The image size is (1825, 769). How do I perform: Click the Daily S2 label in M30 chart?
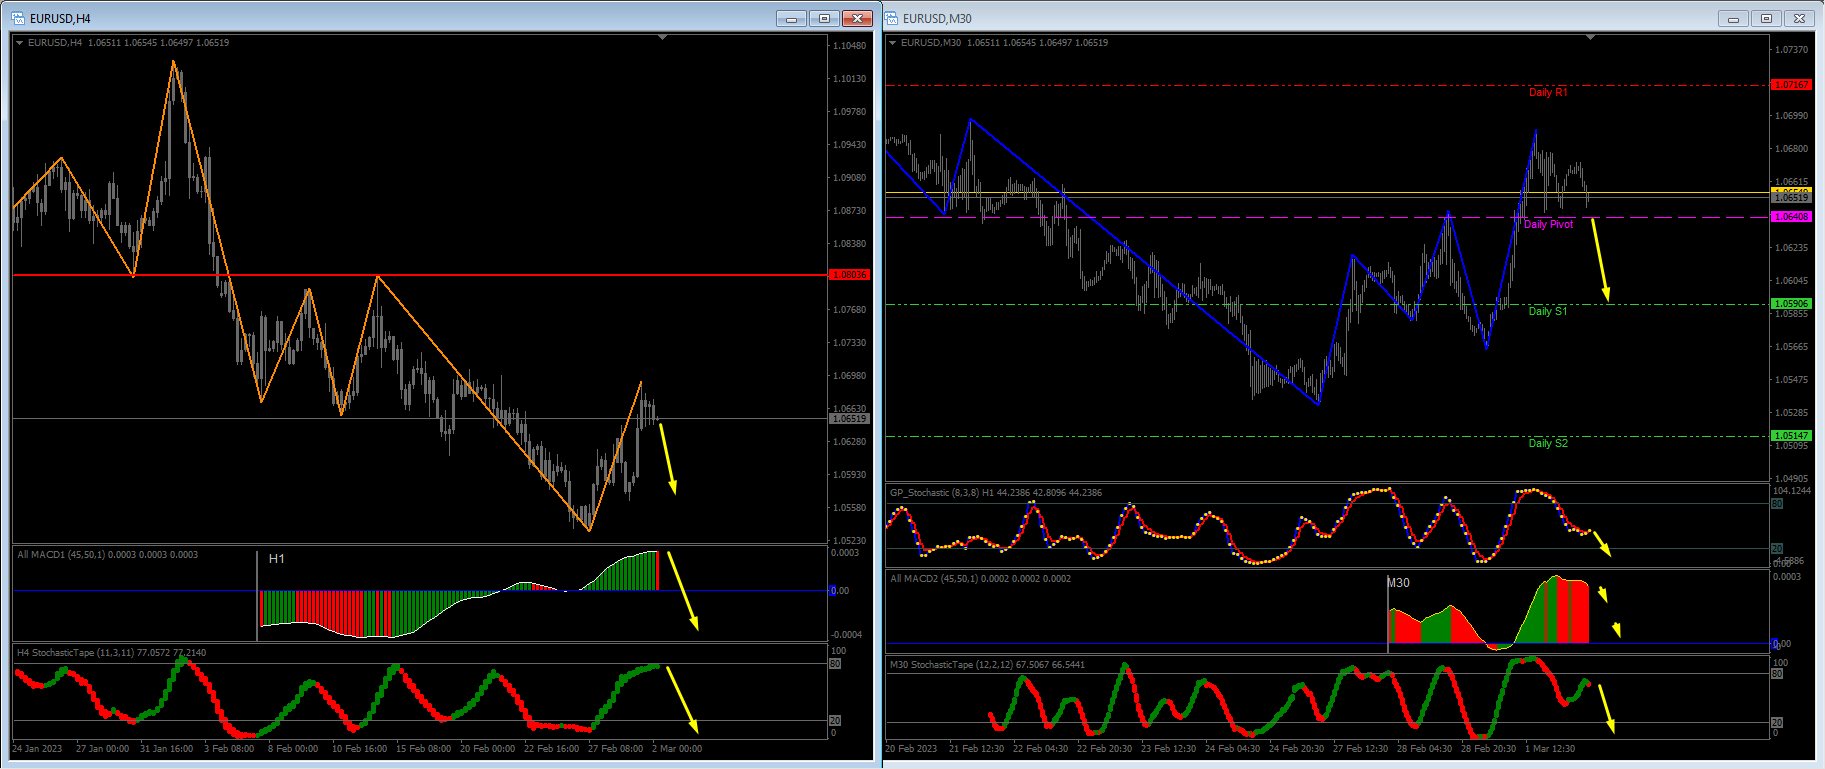(1548, 443)
